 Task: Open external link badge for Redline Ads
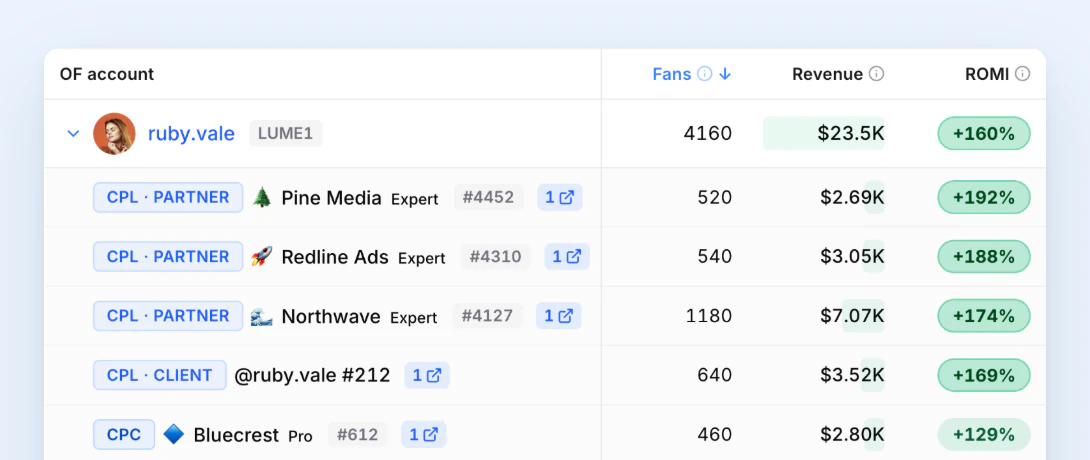pos(567,257)
